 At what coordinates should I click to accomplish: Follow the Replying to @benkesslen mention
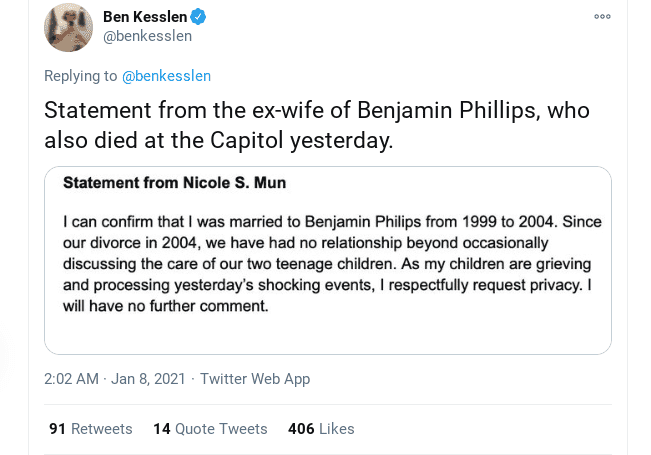[166, 76]
